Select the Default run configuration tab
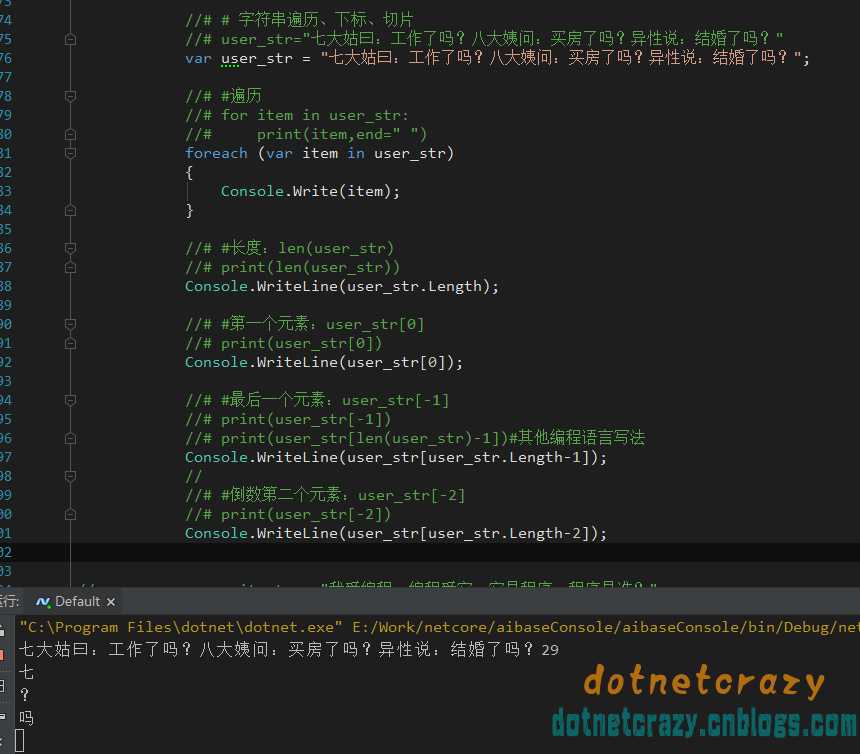The width and height of the screenshot is (860, 754). [x=75, y=602]
